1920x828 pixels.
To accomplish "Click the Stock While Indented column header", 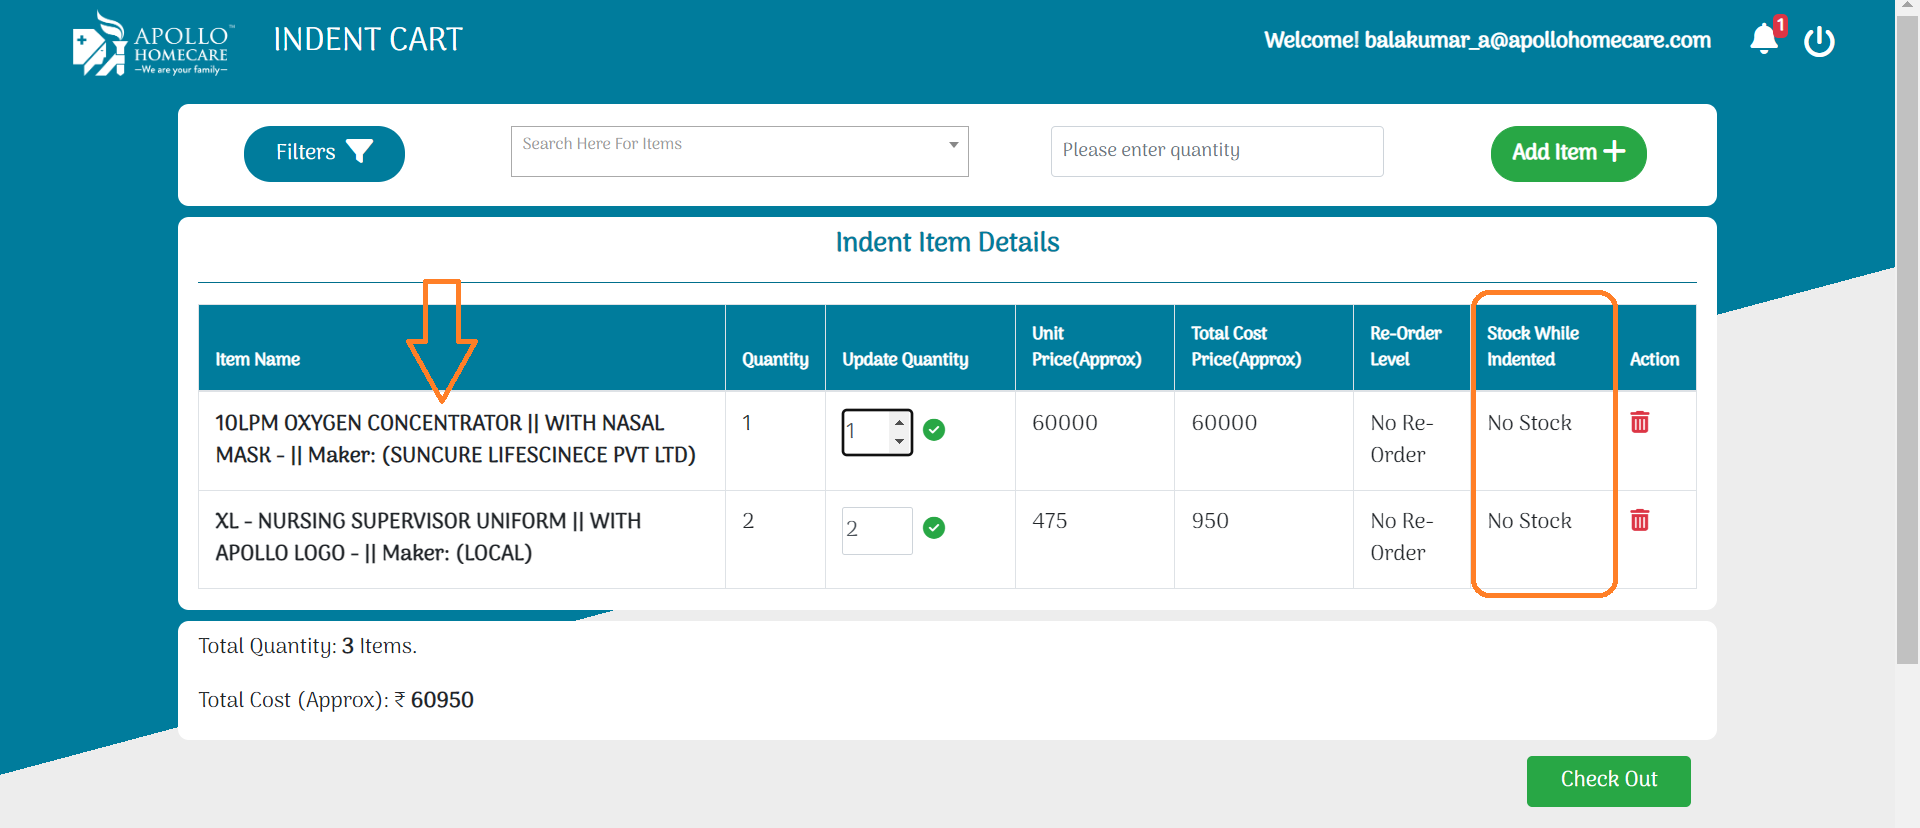I will (1532, 346).
